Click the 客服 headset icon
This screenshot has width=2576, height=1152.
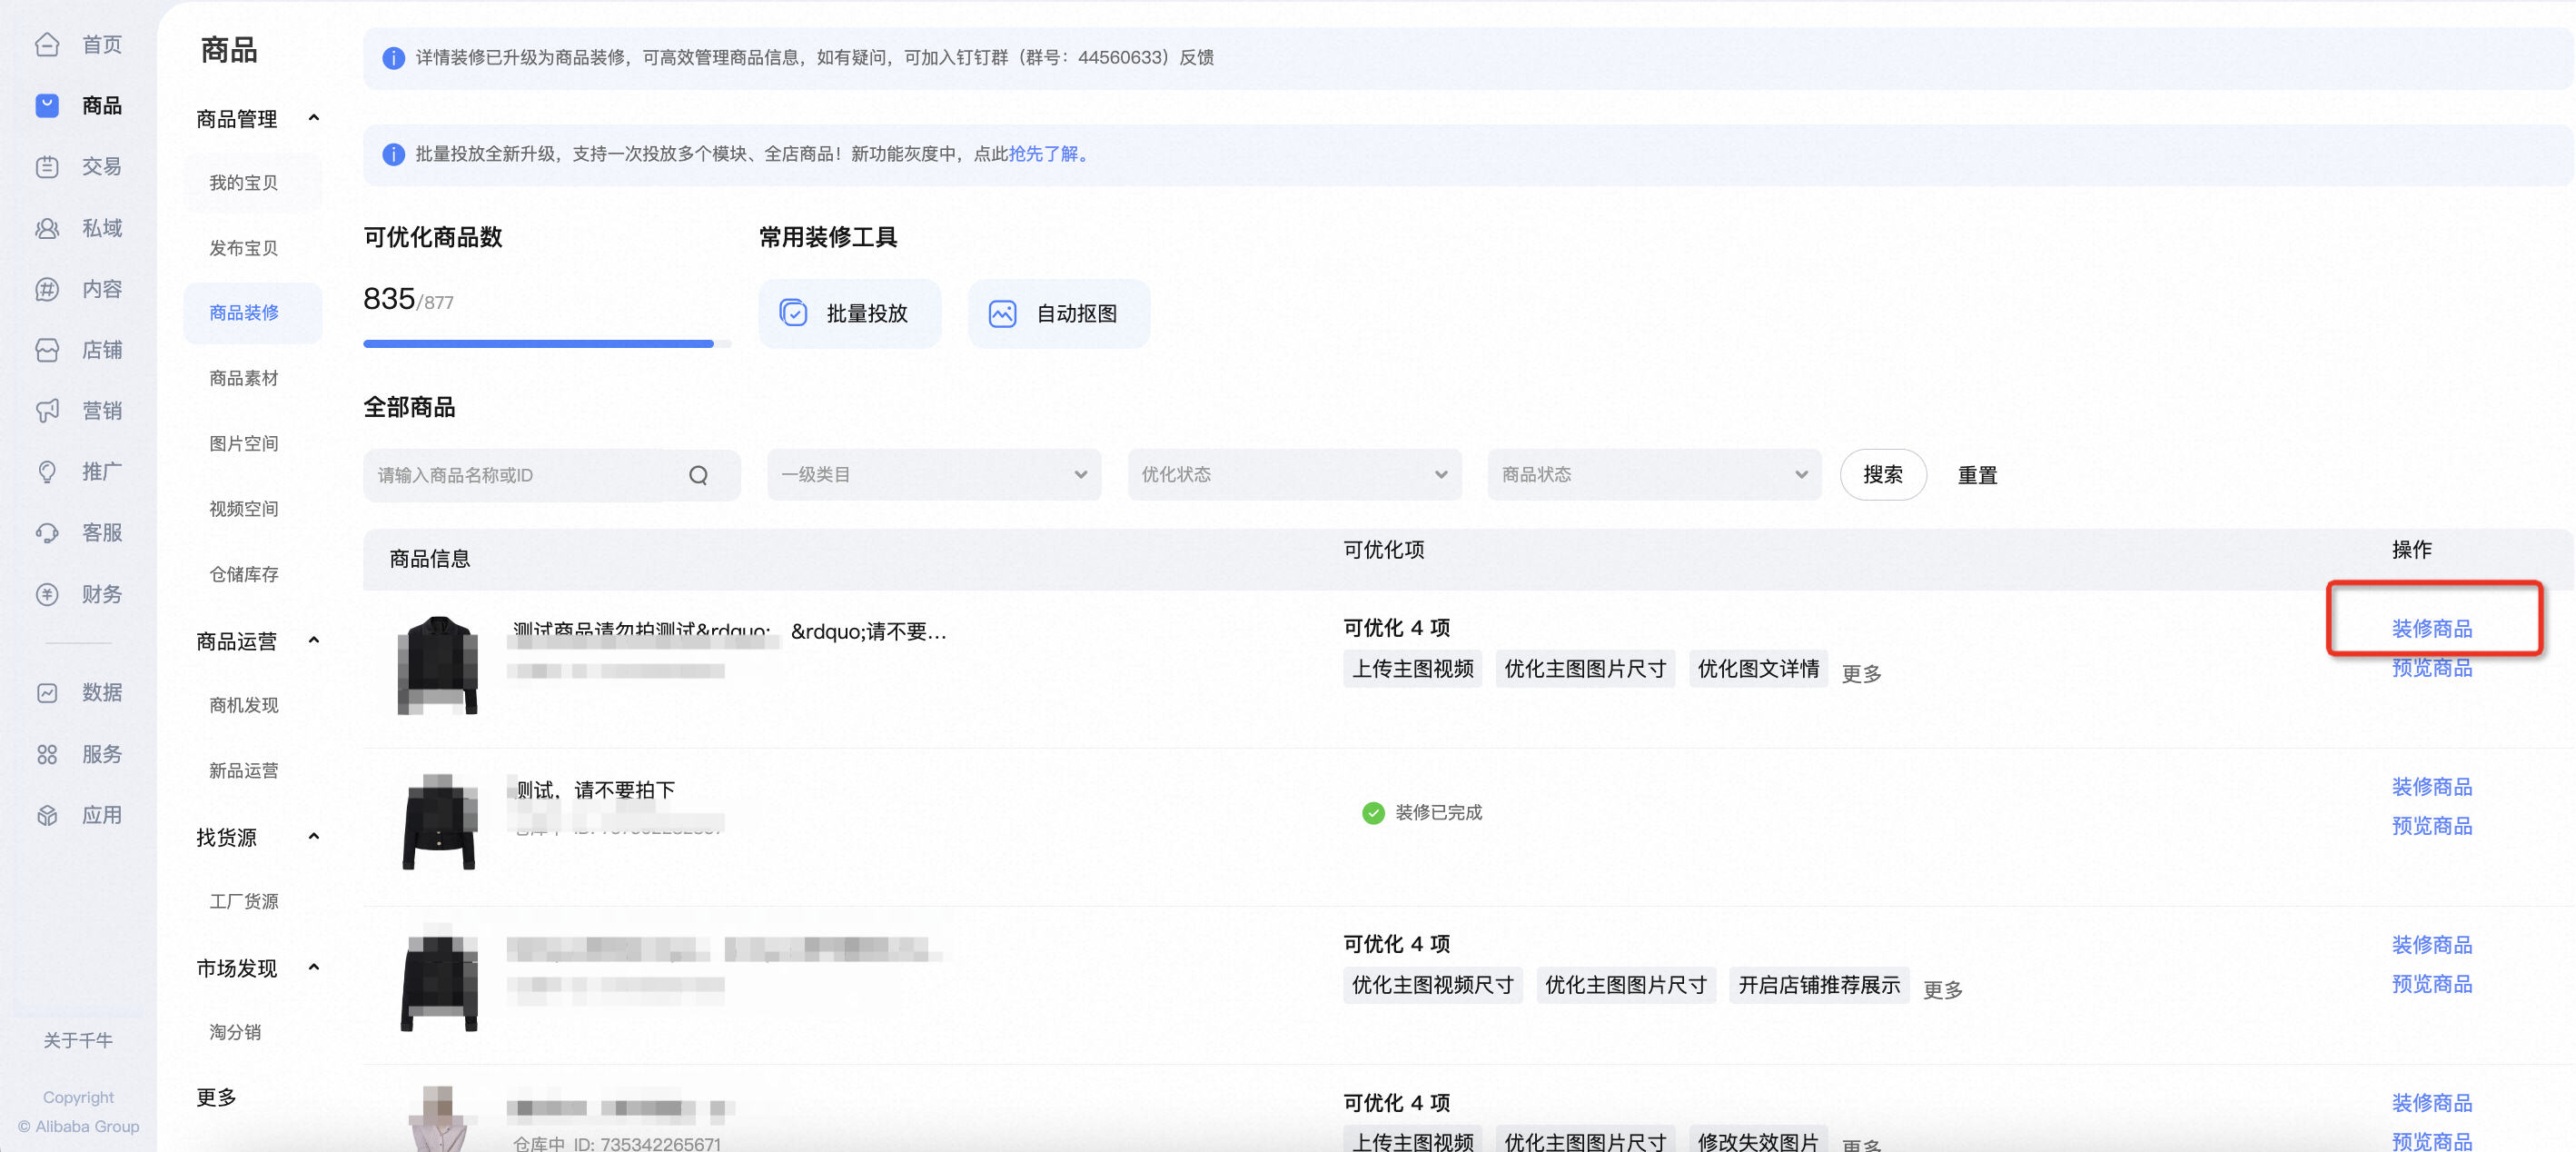point(47,533)
